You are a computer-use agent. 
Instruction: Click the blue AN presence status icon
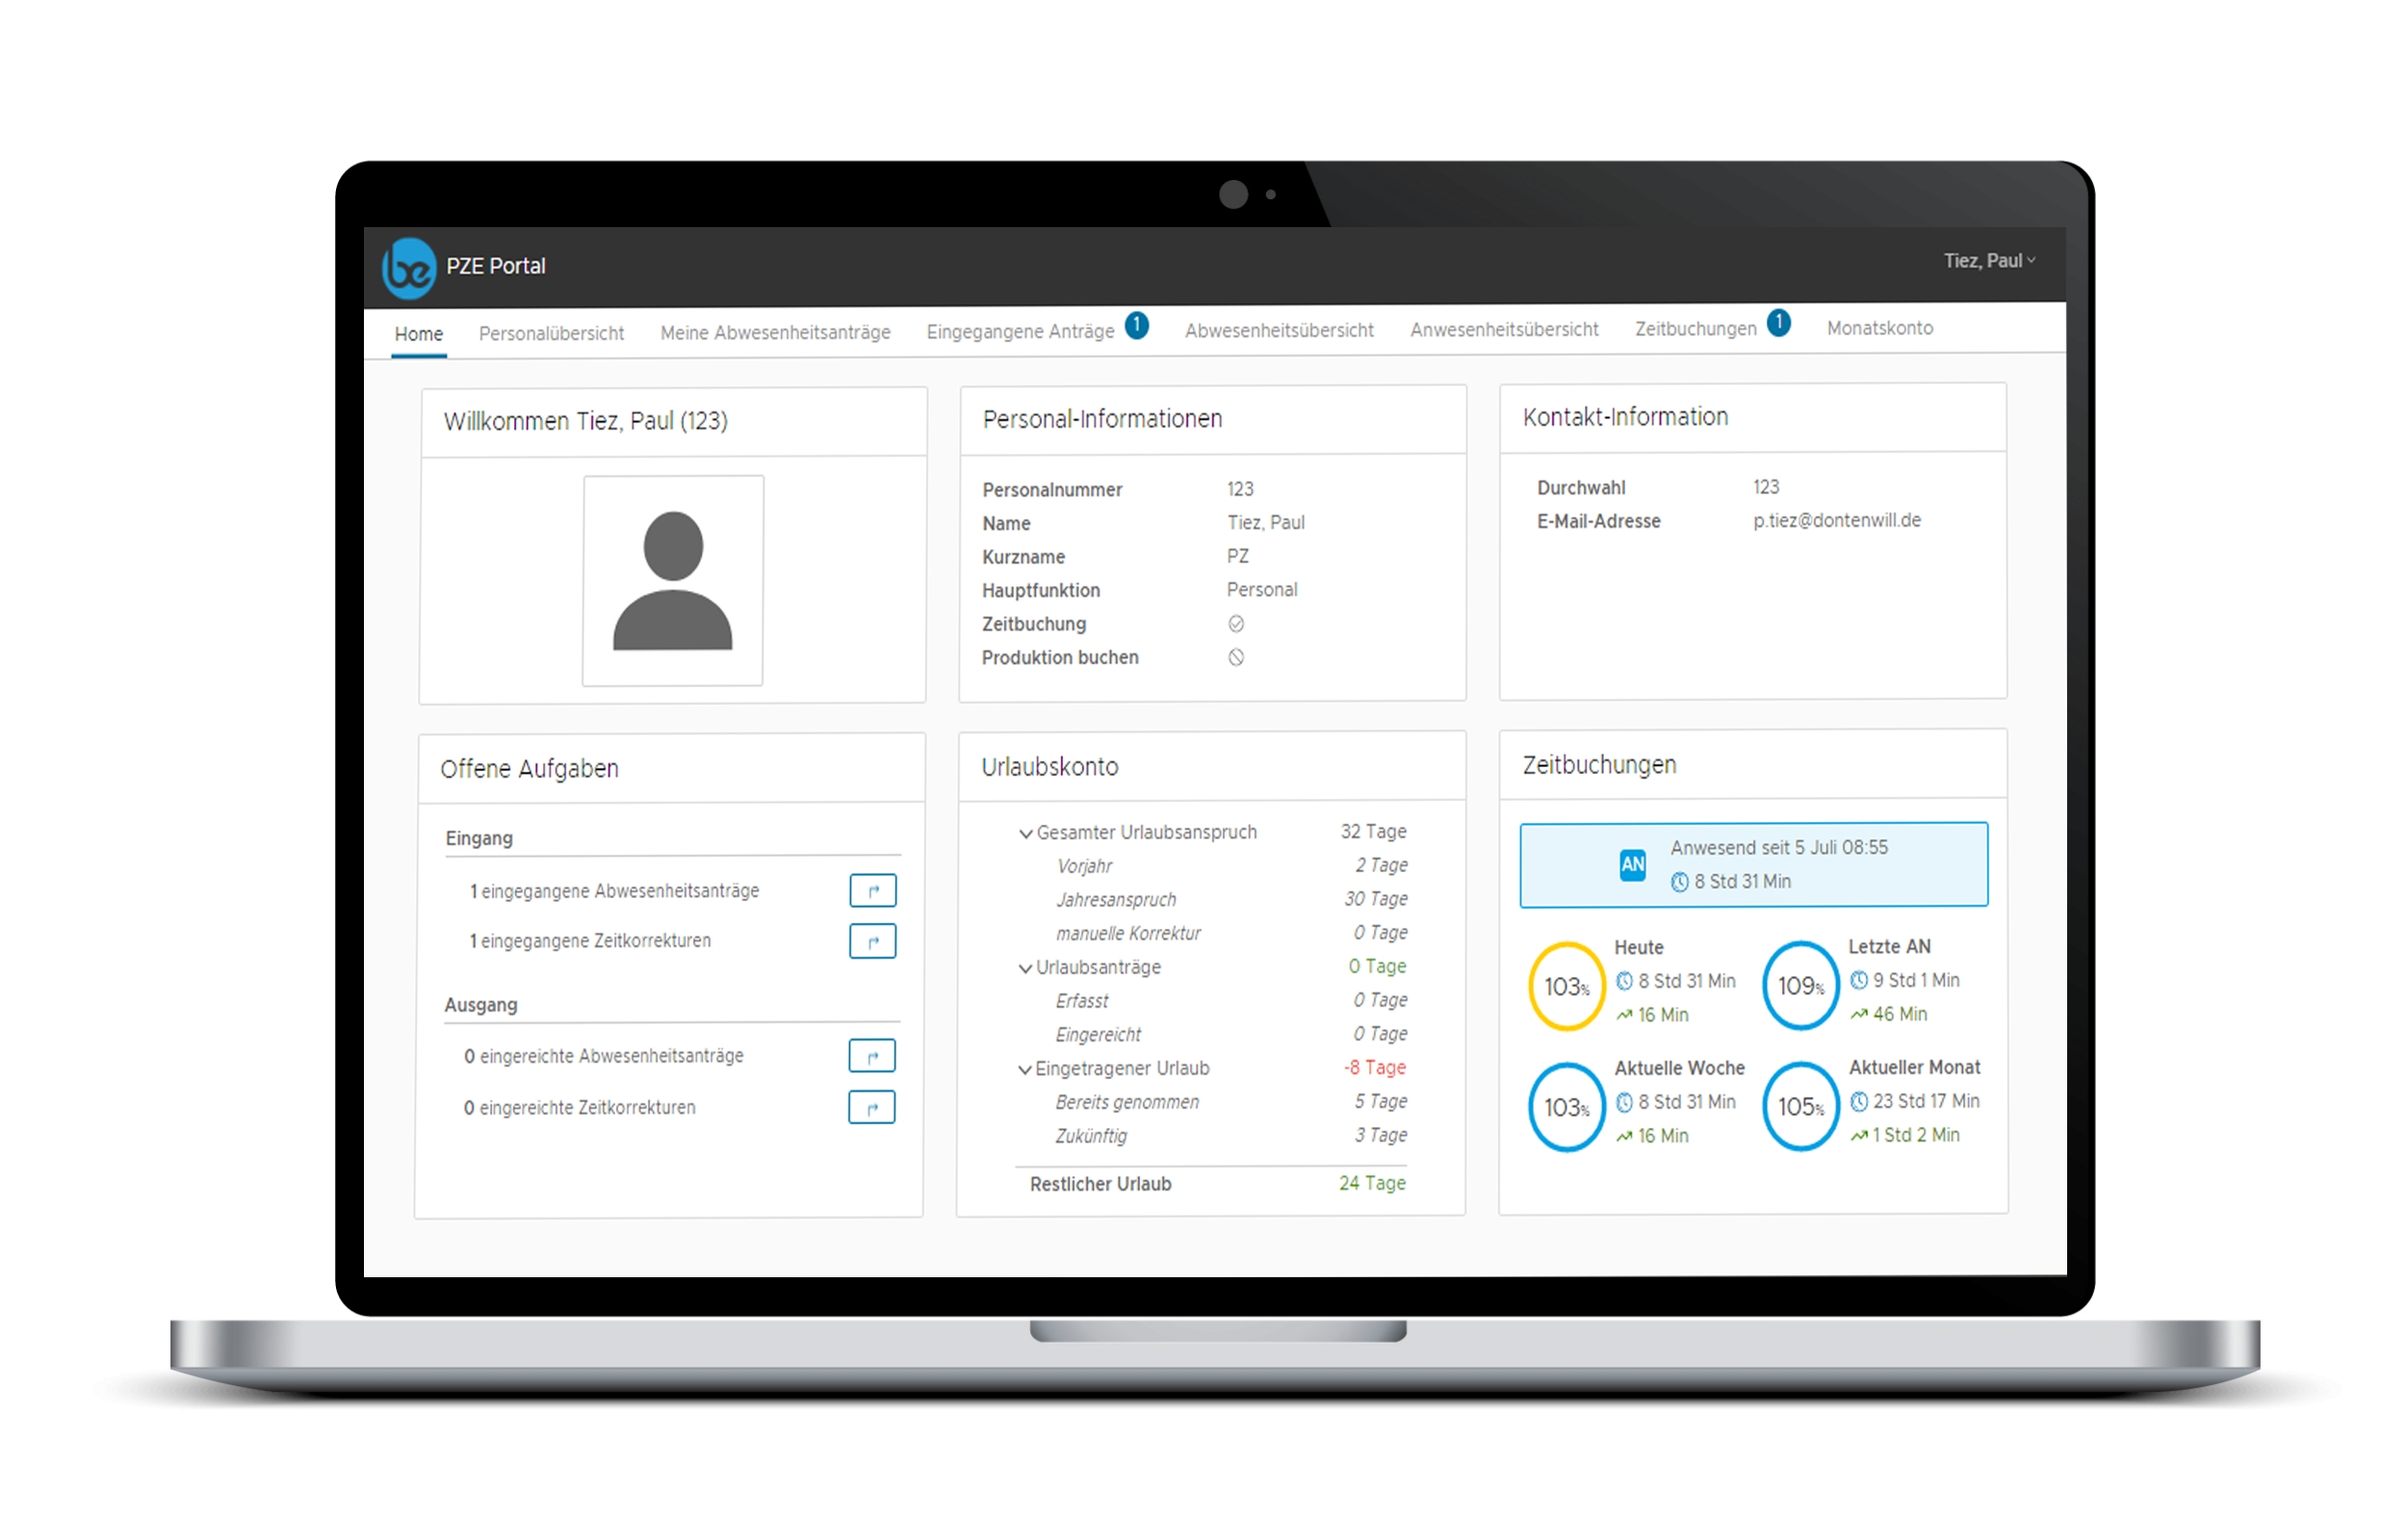click(x=1633, y=864)
